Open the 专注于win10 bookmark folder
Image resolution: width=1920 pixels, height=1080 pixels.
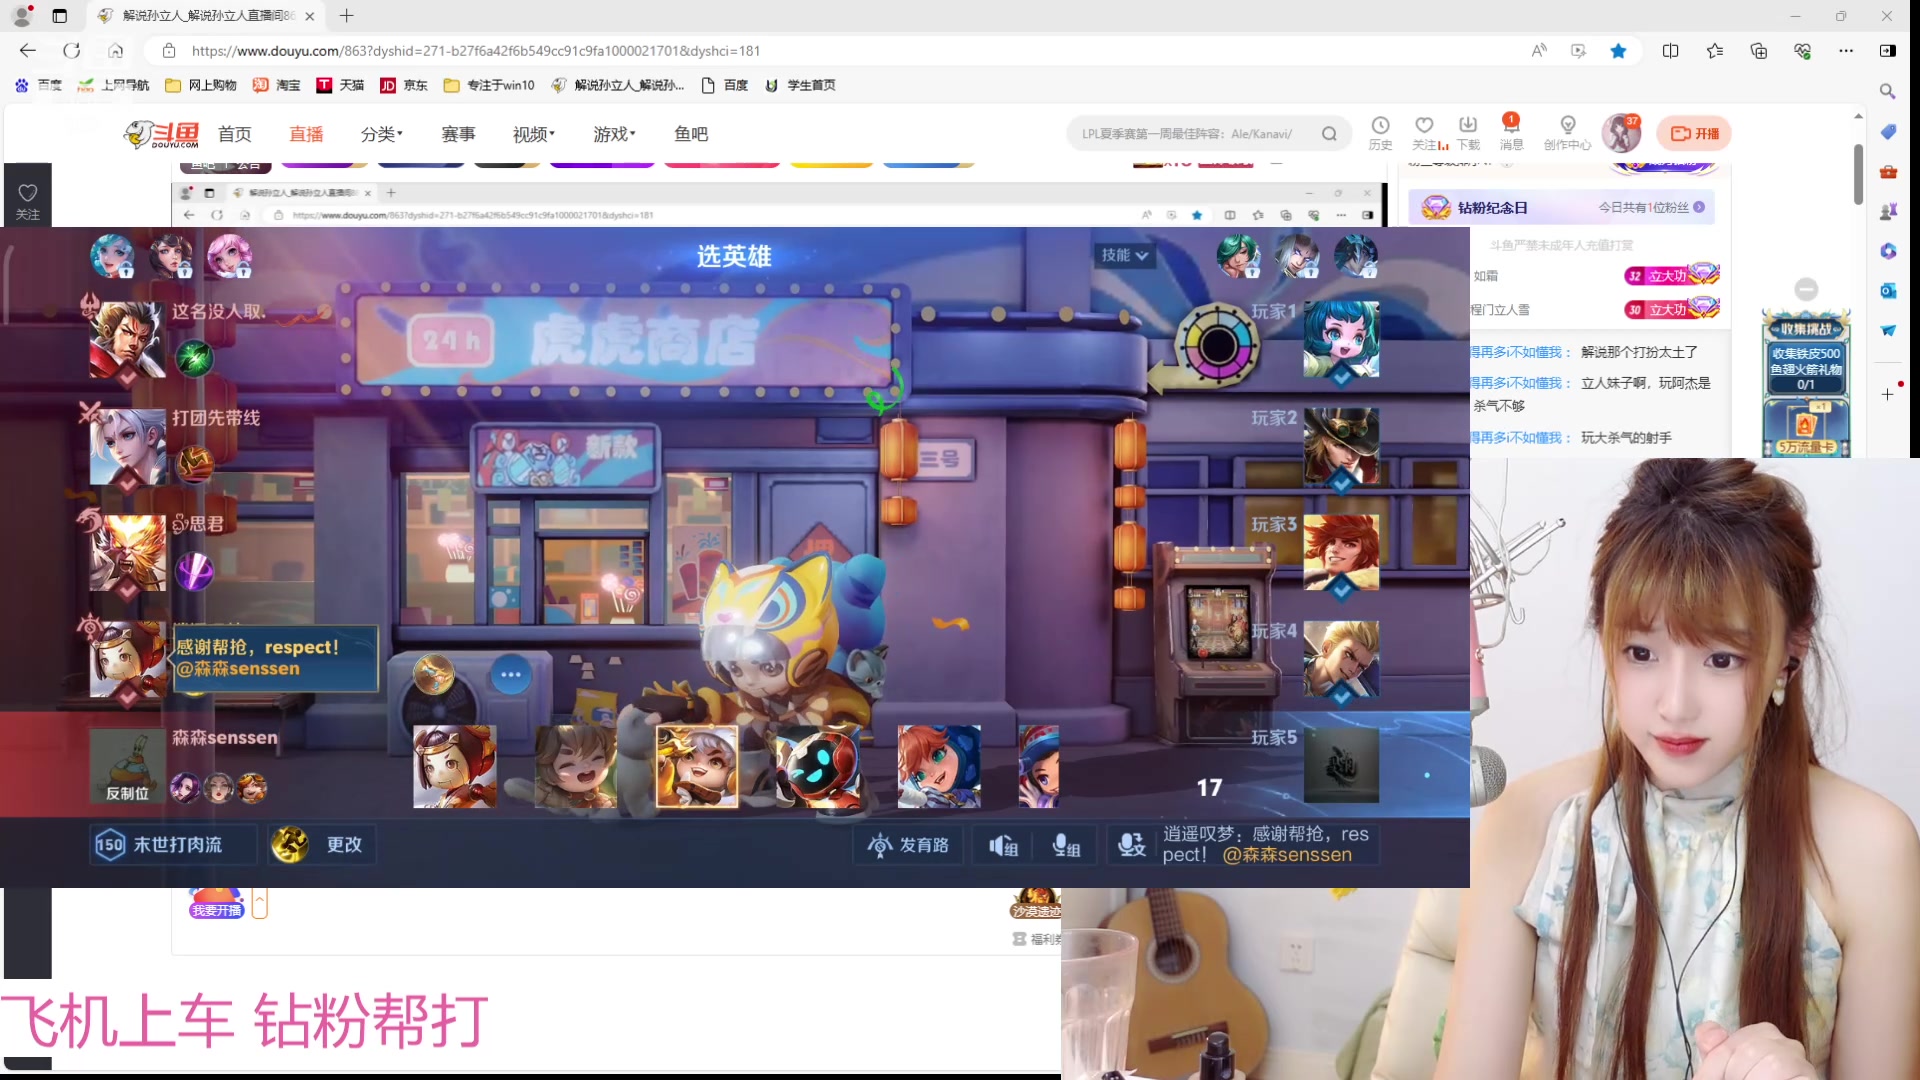point(489,86)
